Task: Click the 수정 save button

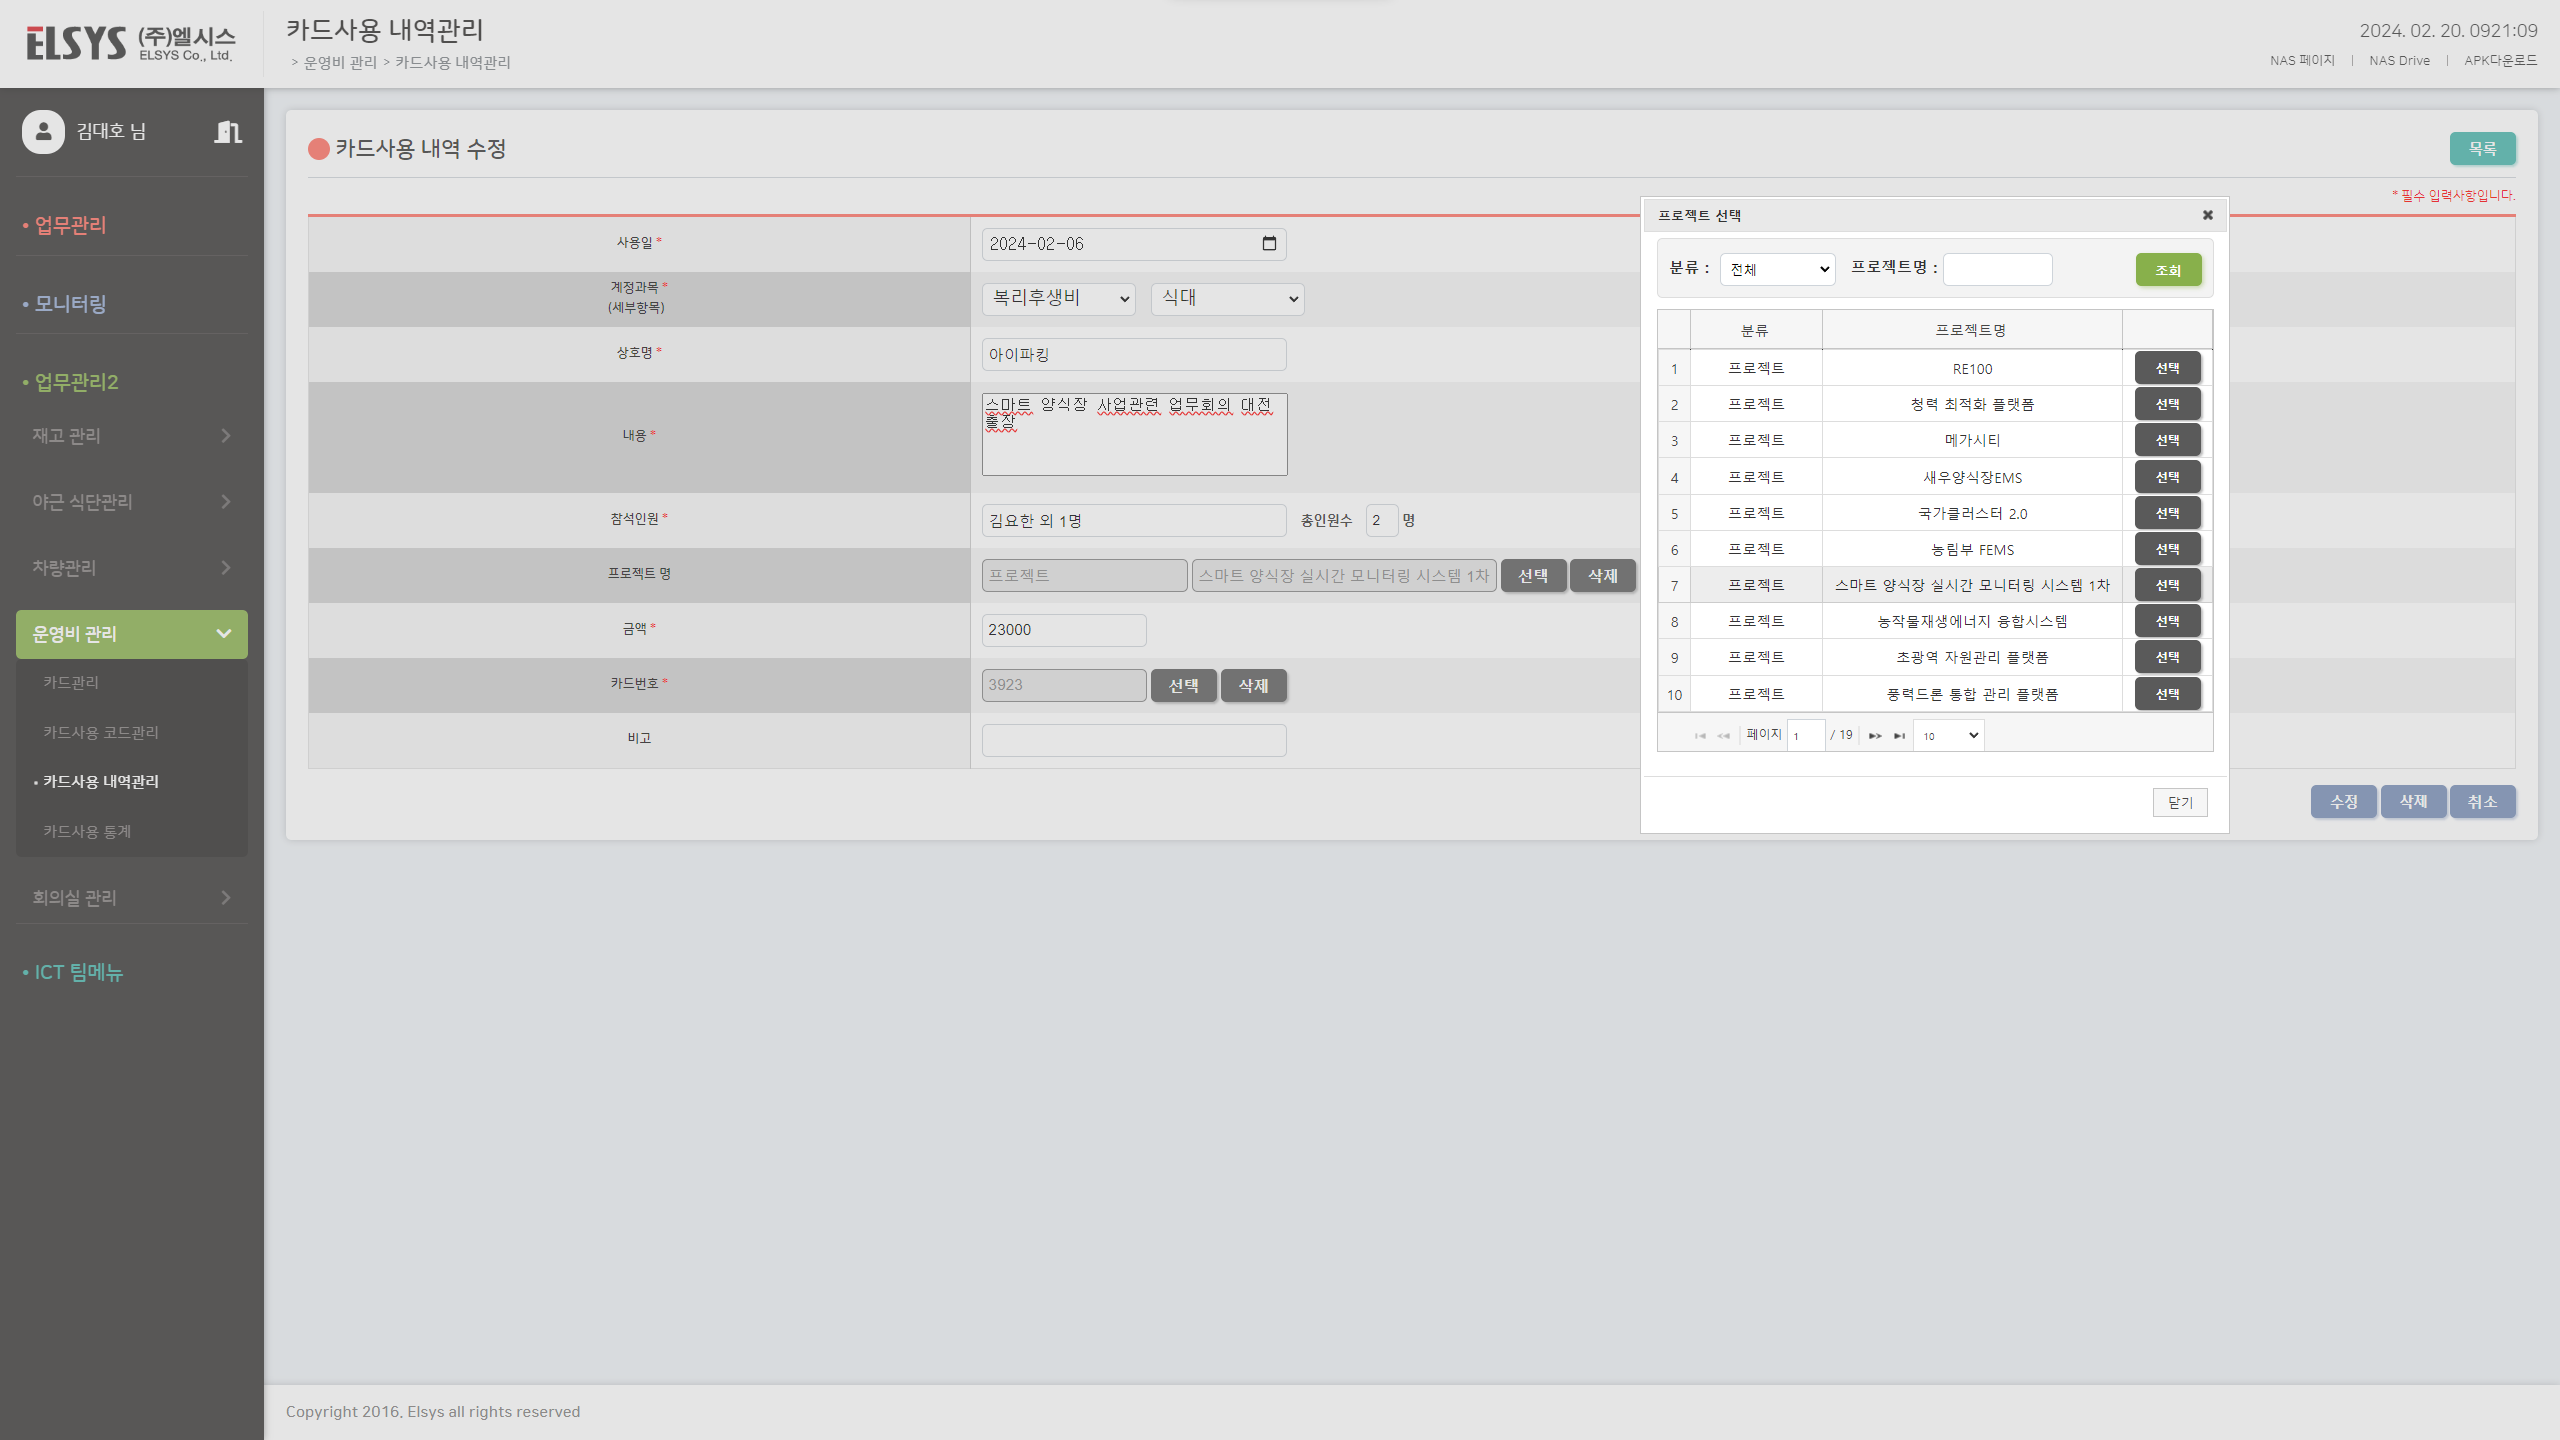Action: [2344, 801]
